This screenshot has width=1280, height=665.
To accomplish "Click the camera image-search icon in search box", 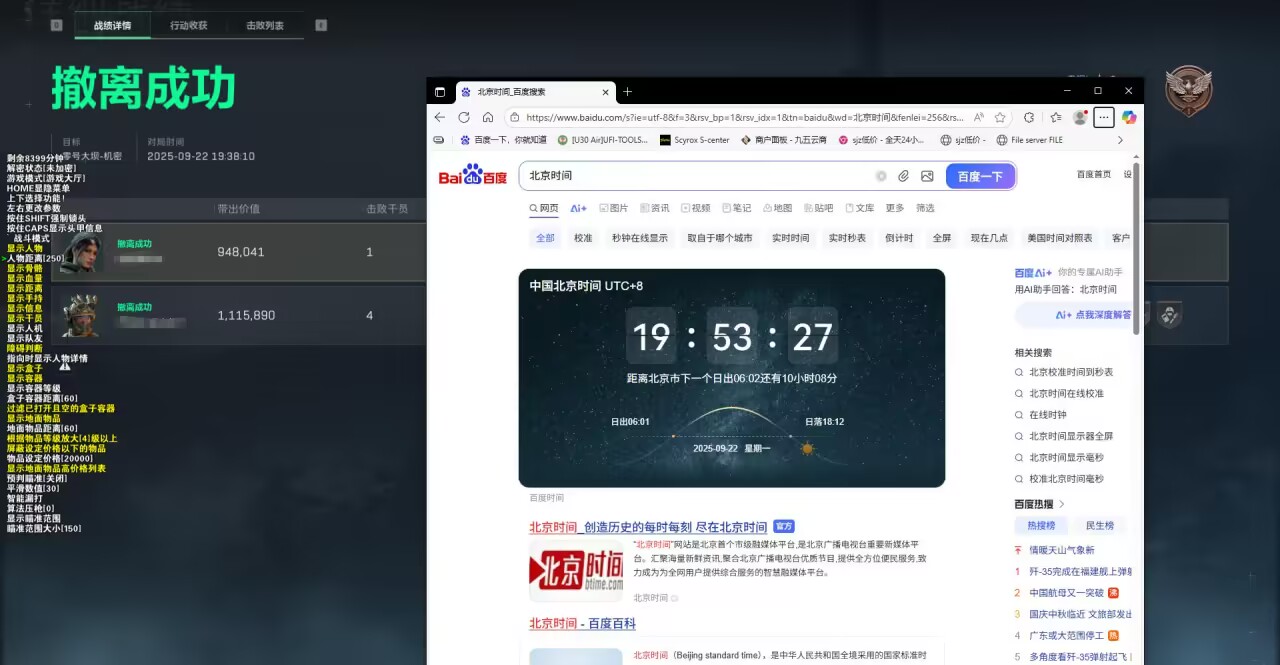I will [x=927, y=176].
